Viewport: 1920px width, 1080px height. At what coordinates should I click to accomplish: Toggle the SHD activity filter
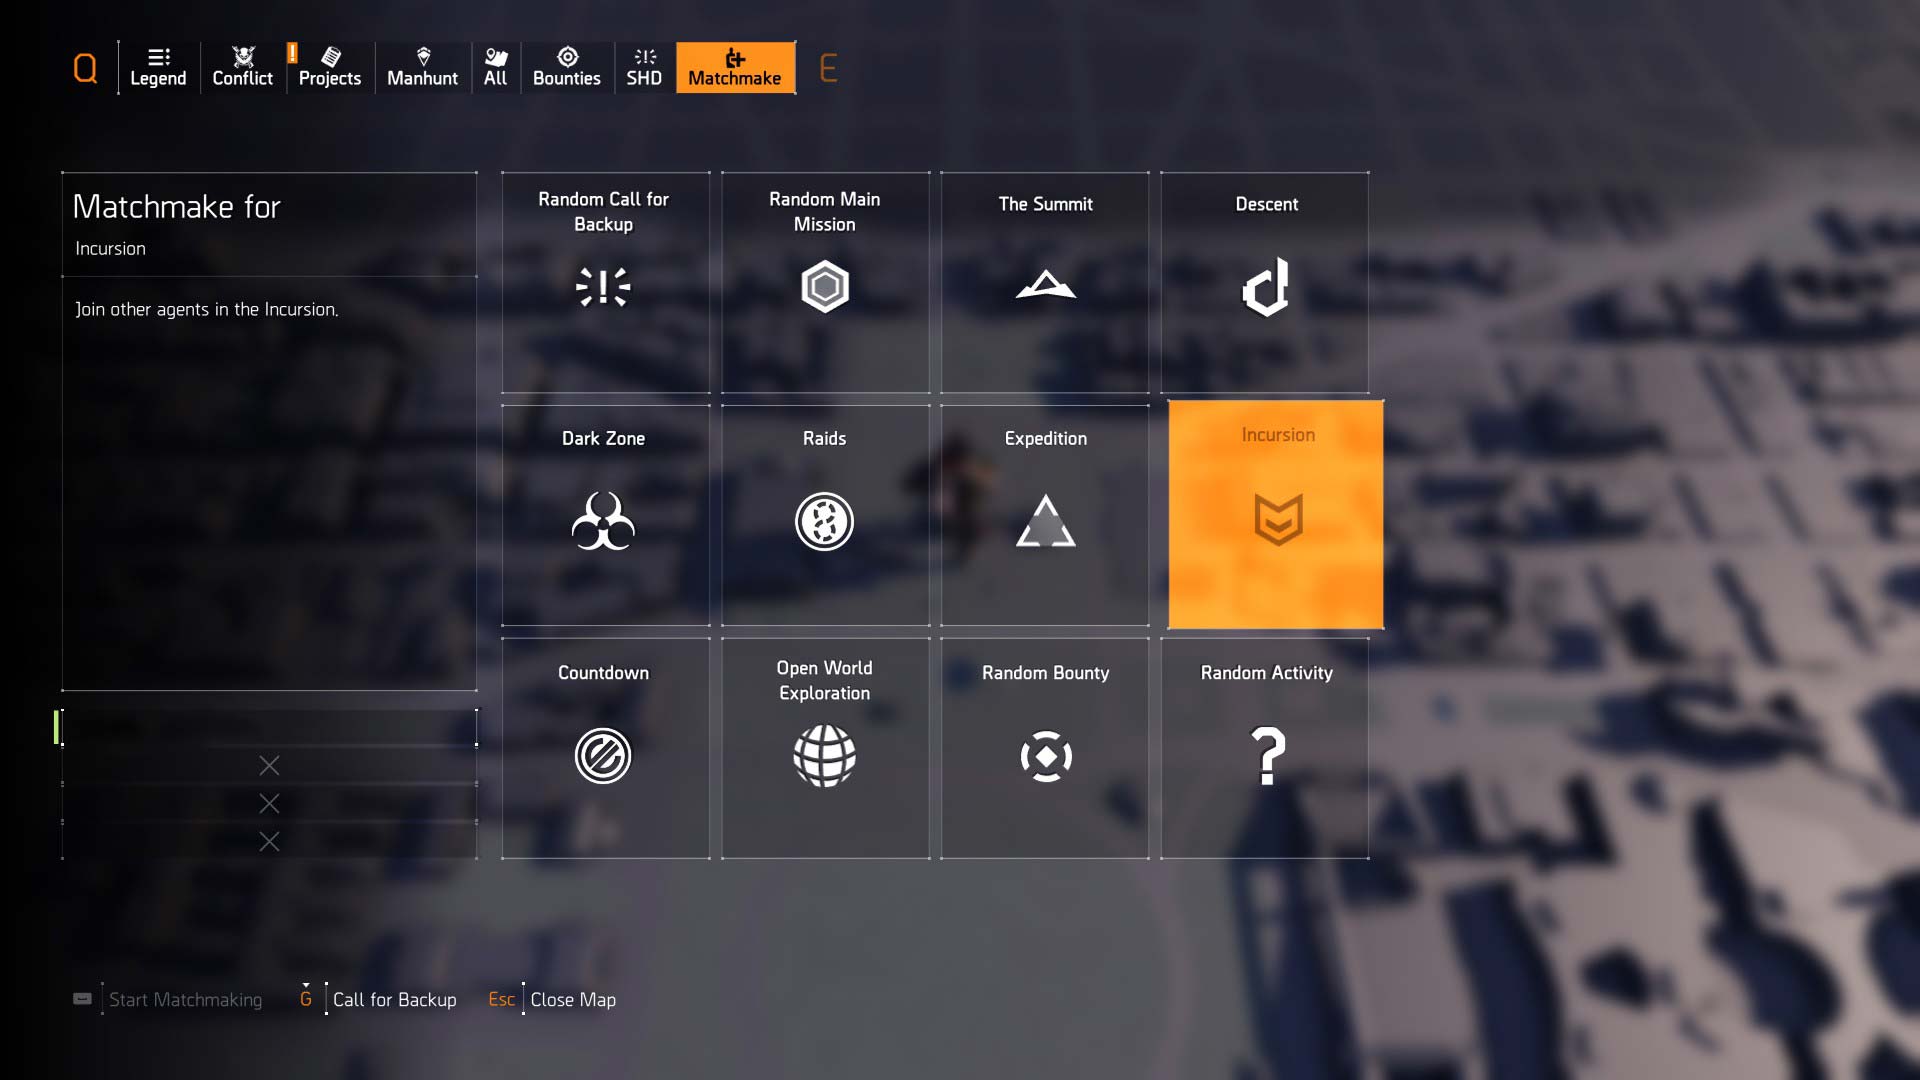644,66
